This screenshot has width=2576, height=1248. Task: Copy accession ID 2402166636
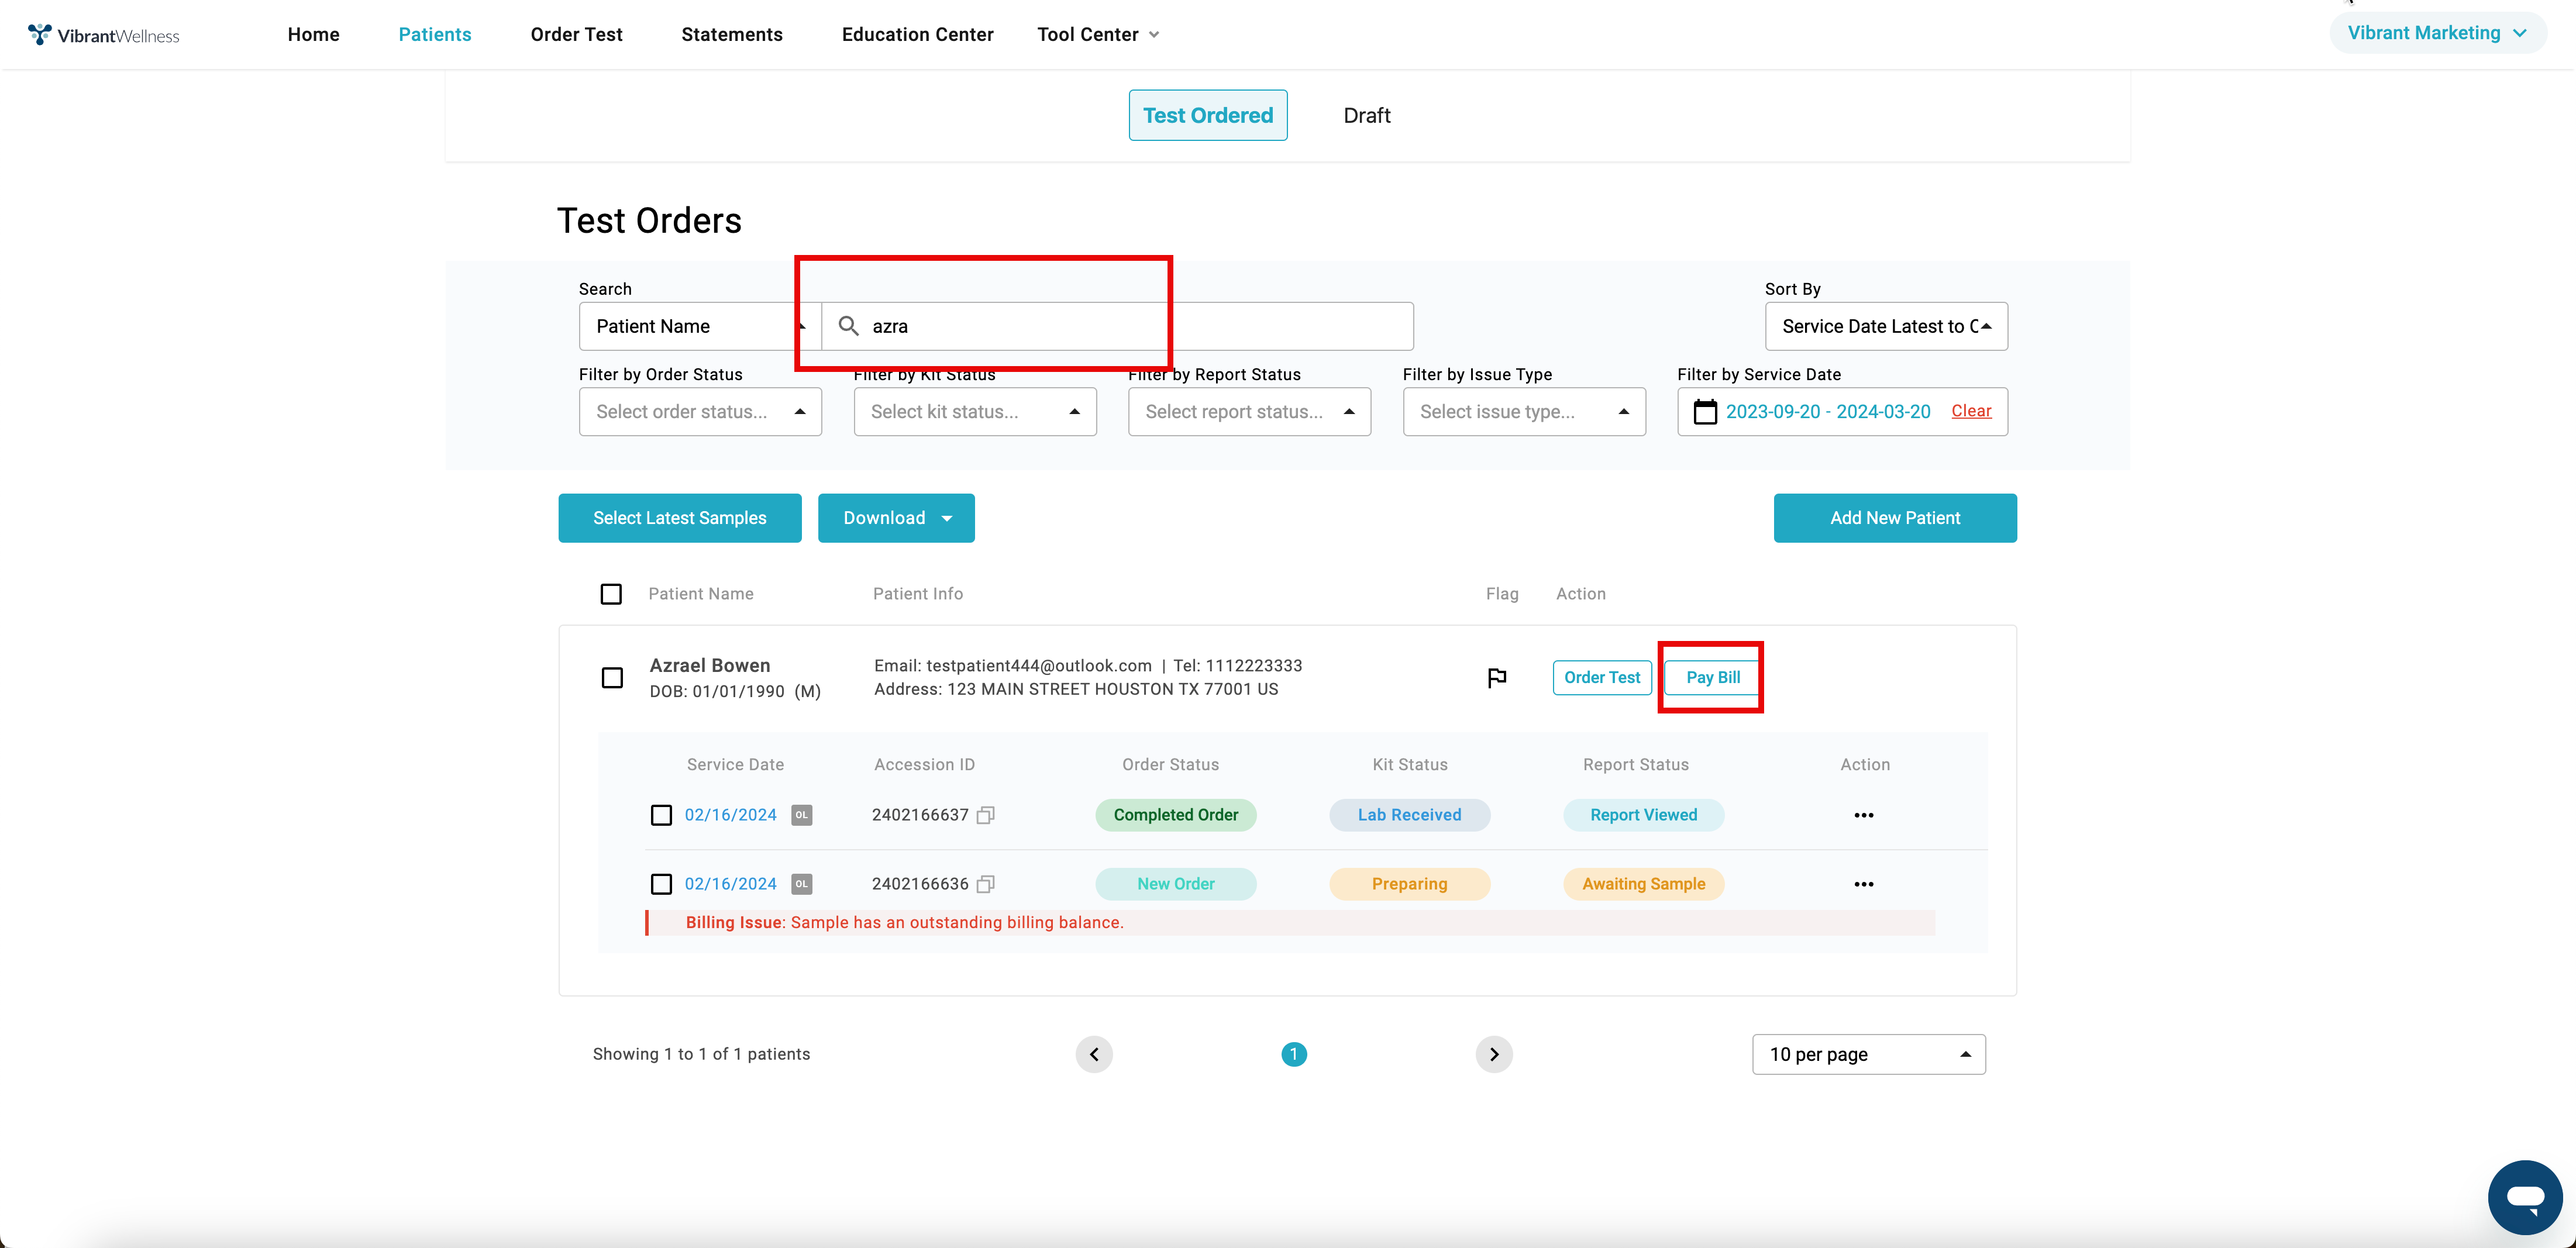point(986,884)
